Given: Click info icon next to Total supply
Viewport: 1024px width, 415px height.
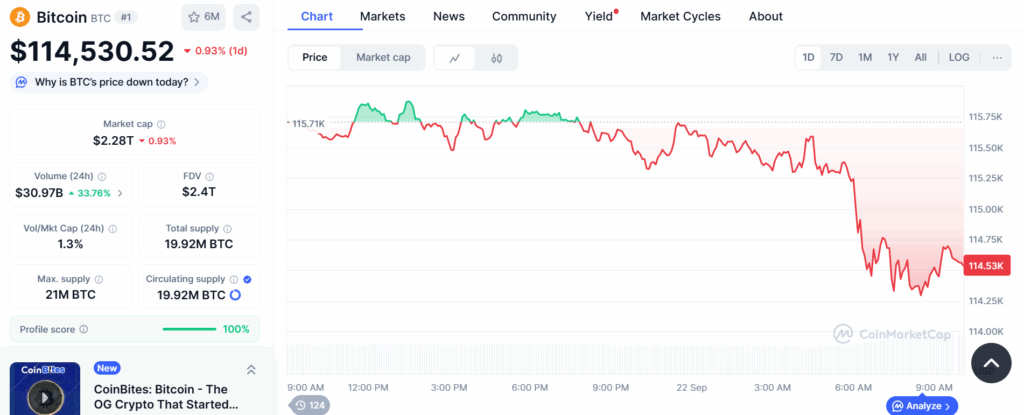Looking at the screenshot, I should 227,229.
